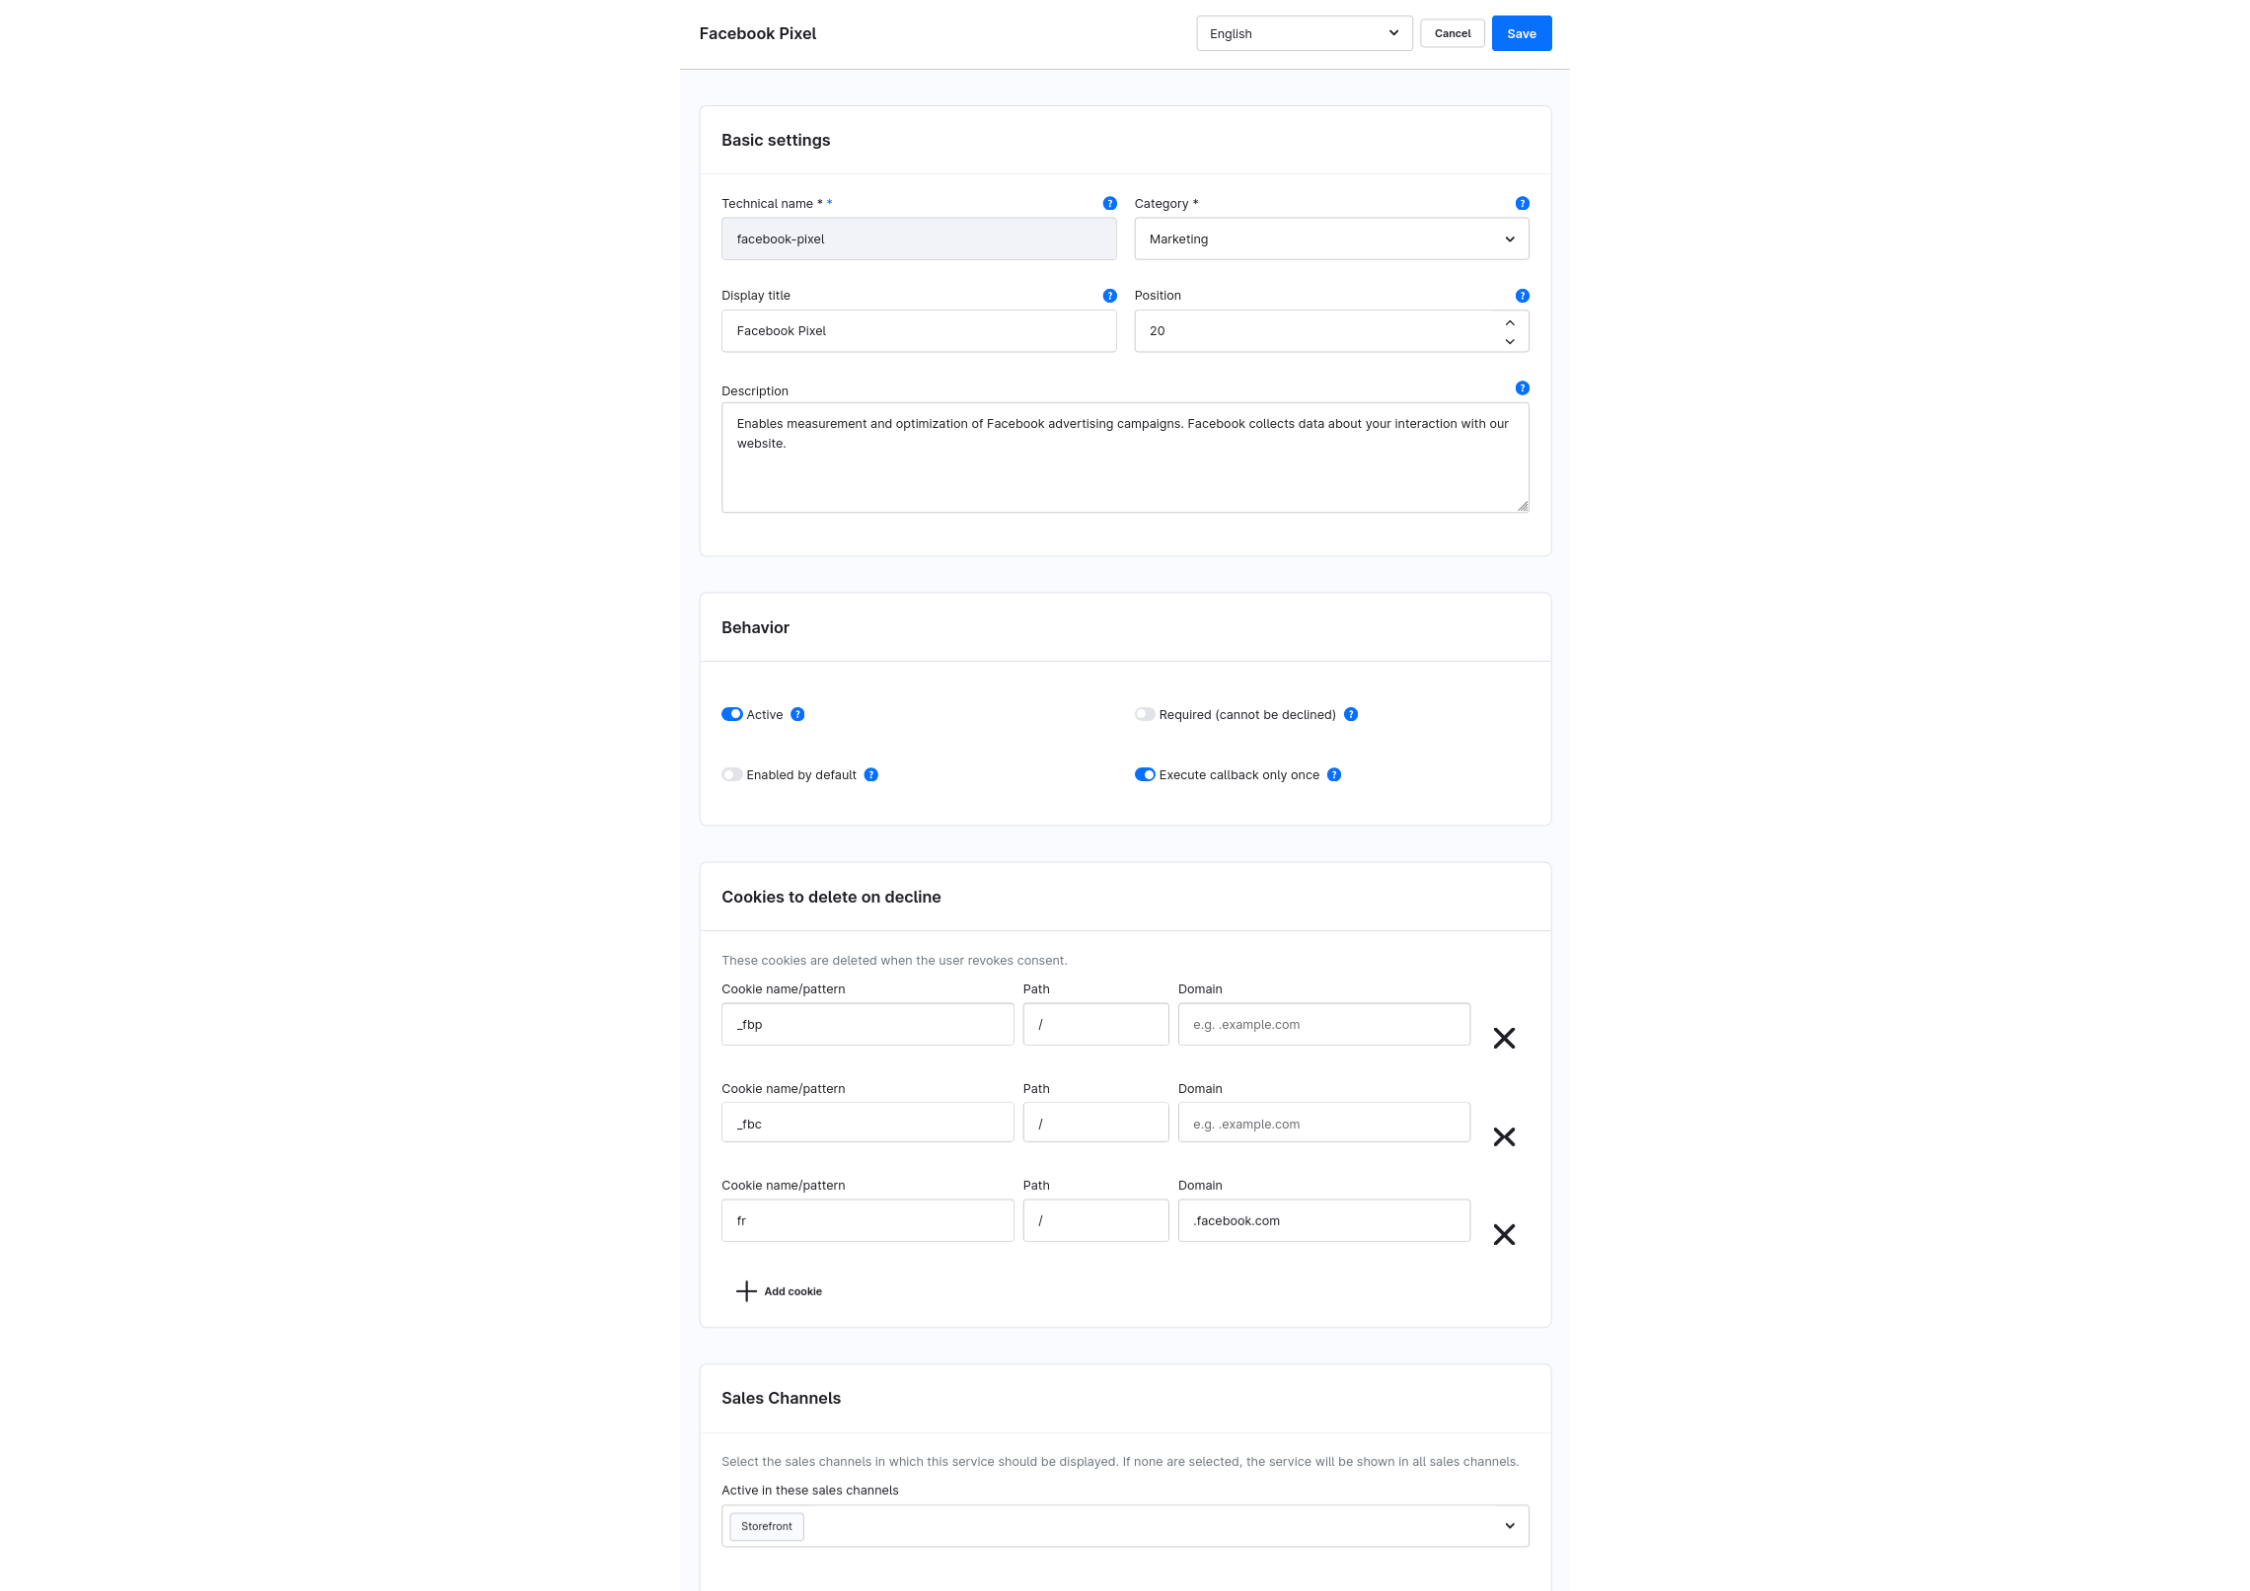
Task: Edit the .facebook.com Domain field
Action: pos(1323,1221)
